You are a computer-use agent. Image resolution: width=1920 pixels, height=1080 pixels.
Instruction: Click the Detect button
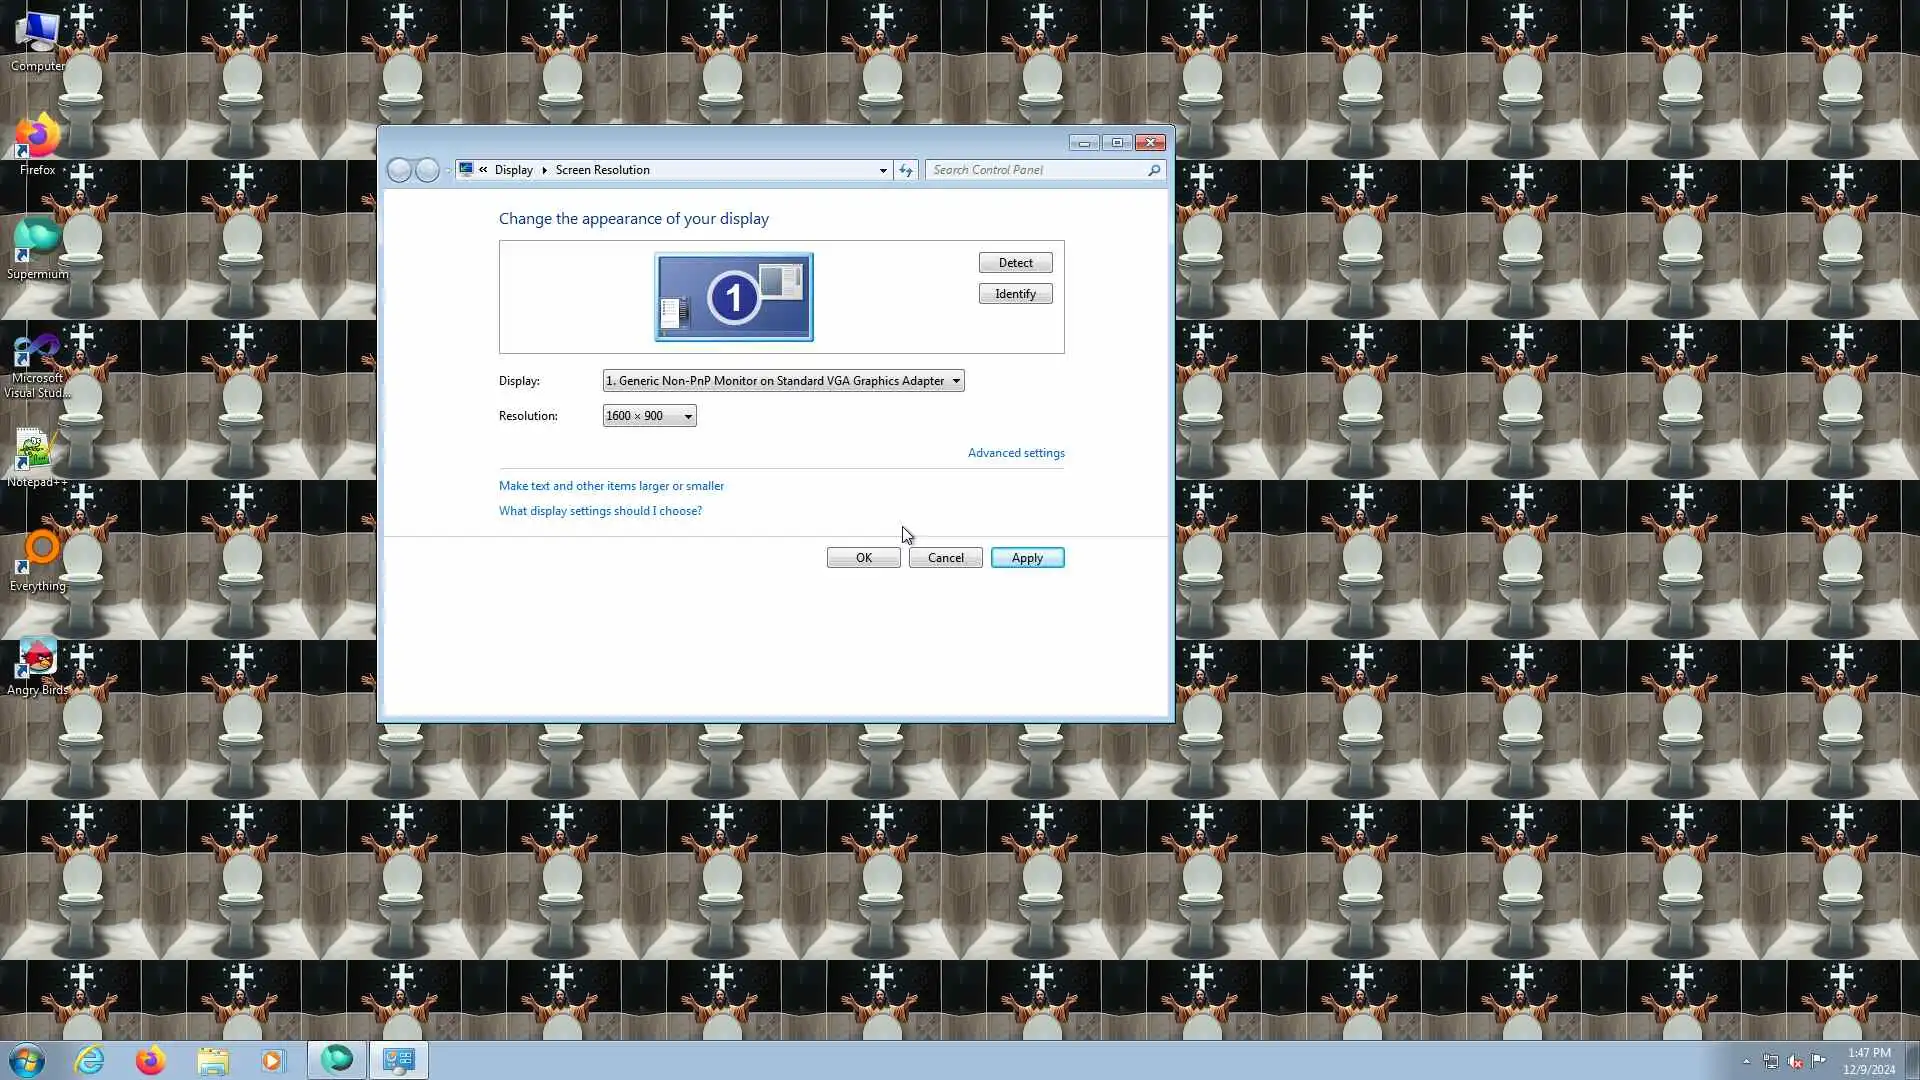tap(1015, 263)
